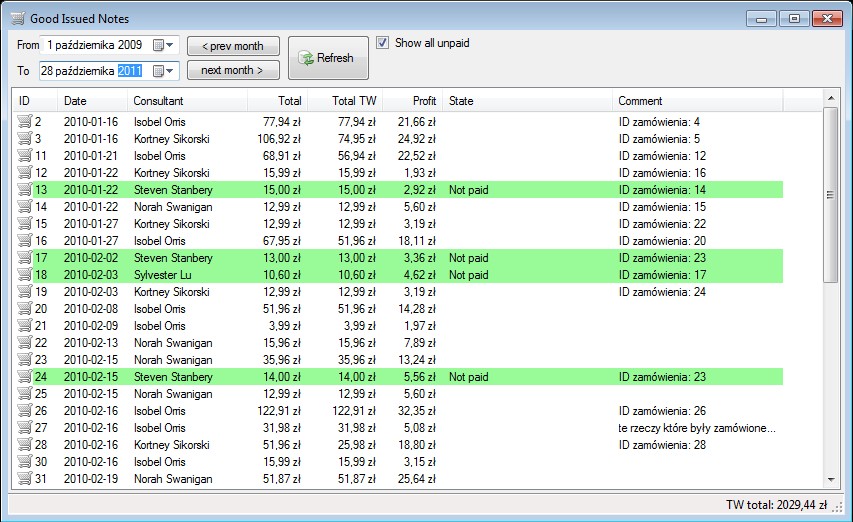Click the cart icon for note ID 2
Image resolution: width=853 pixels, height=522 pixels.
25,121
